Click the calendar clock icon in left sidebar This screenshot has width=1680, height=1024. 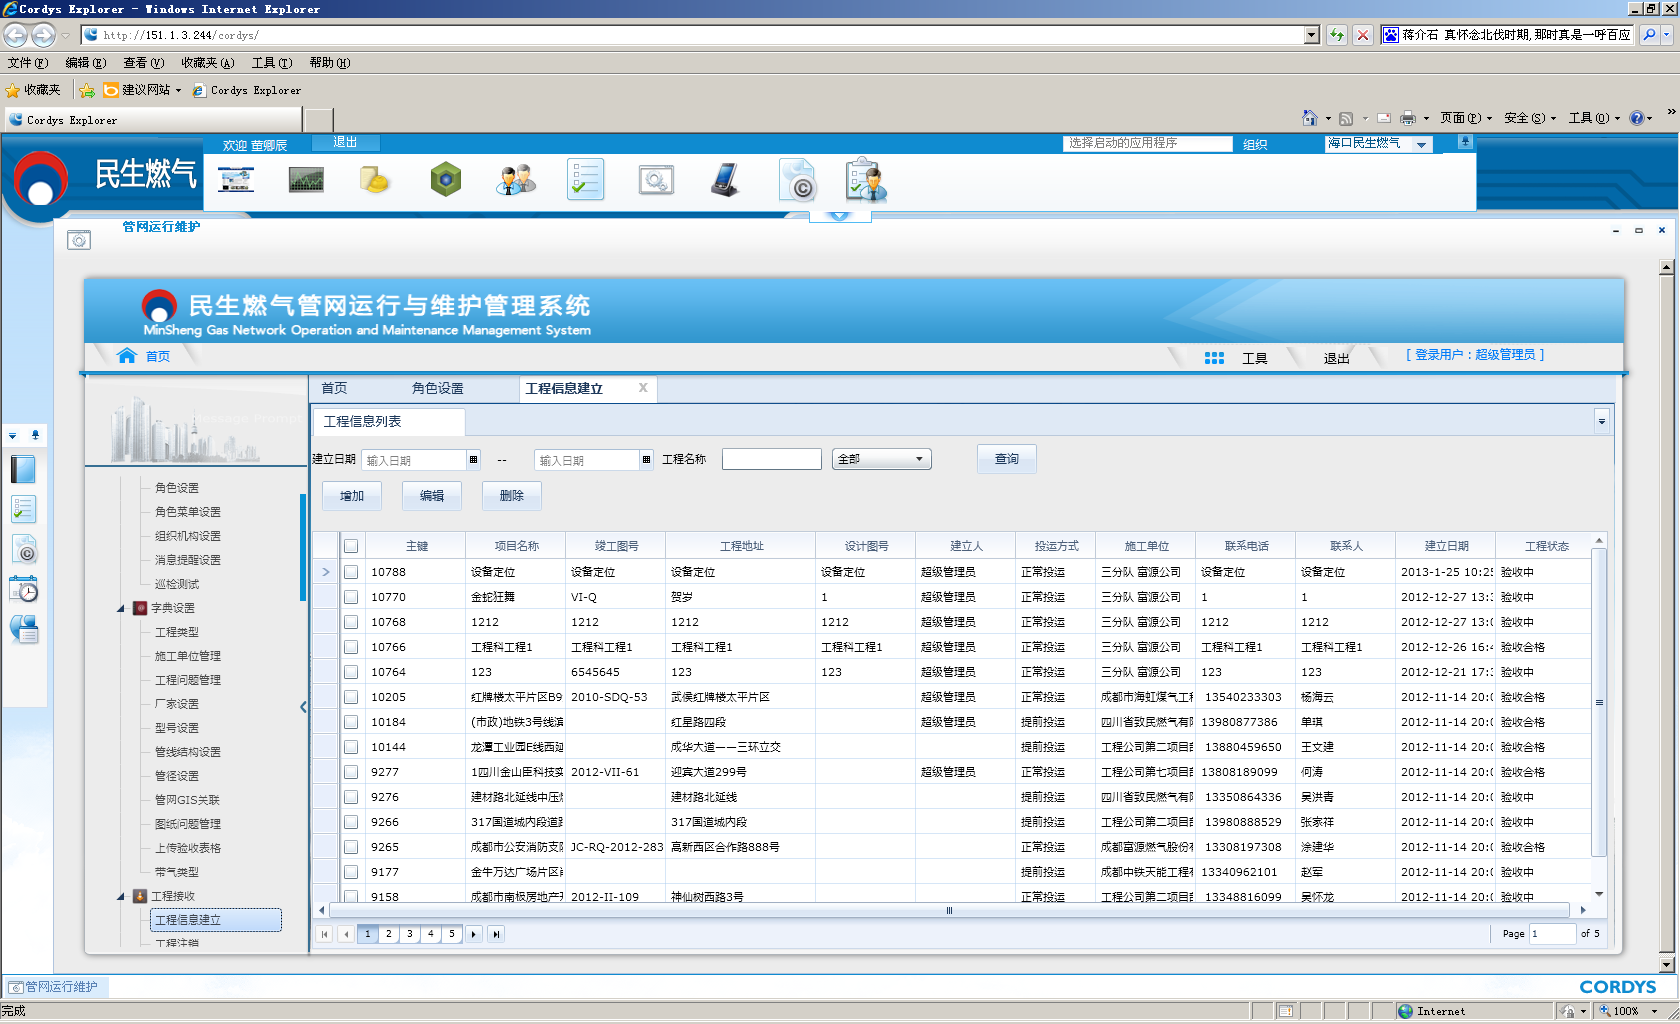[24, 590]
